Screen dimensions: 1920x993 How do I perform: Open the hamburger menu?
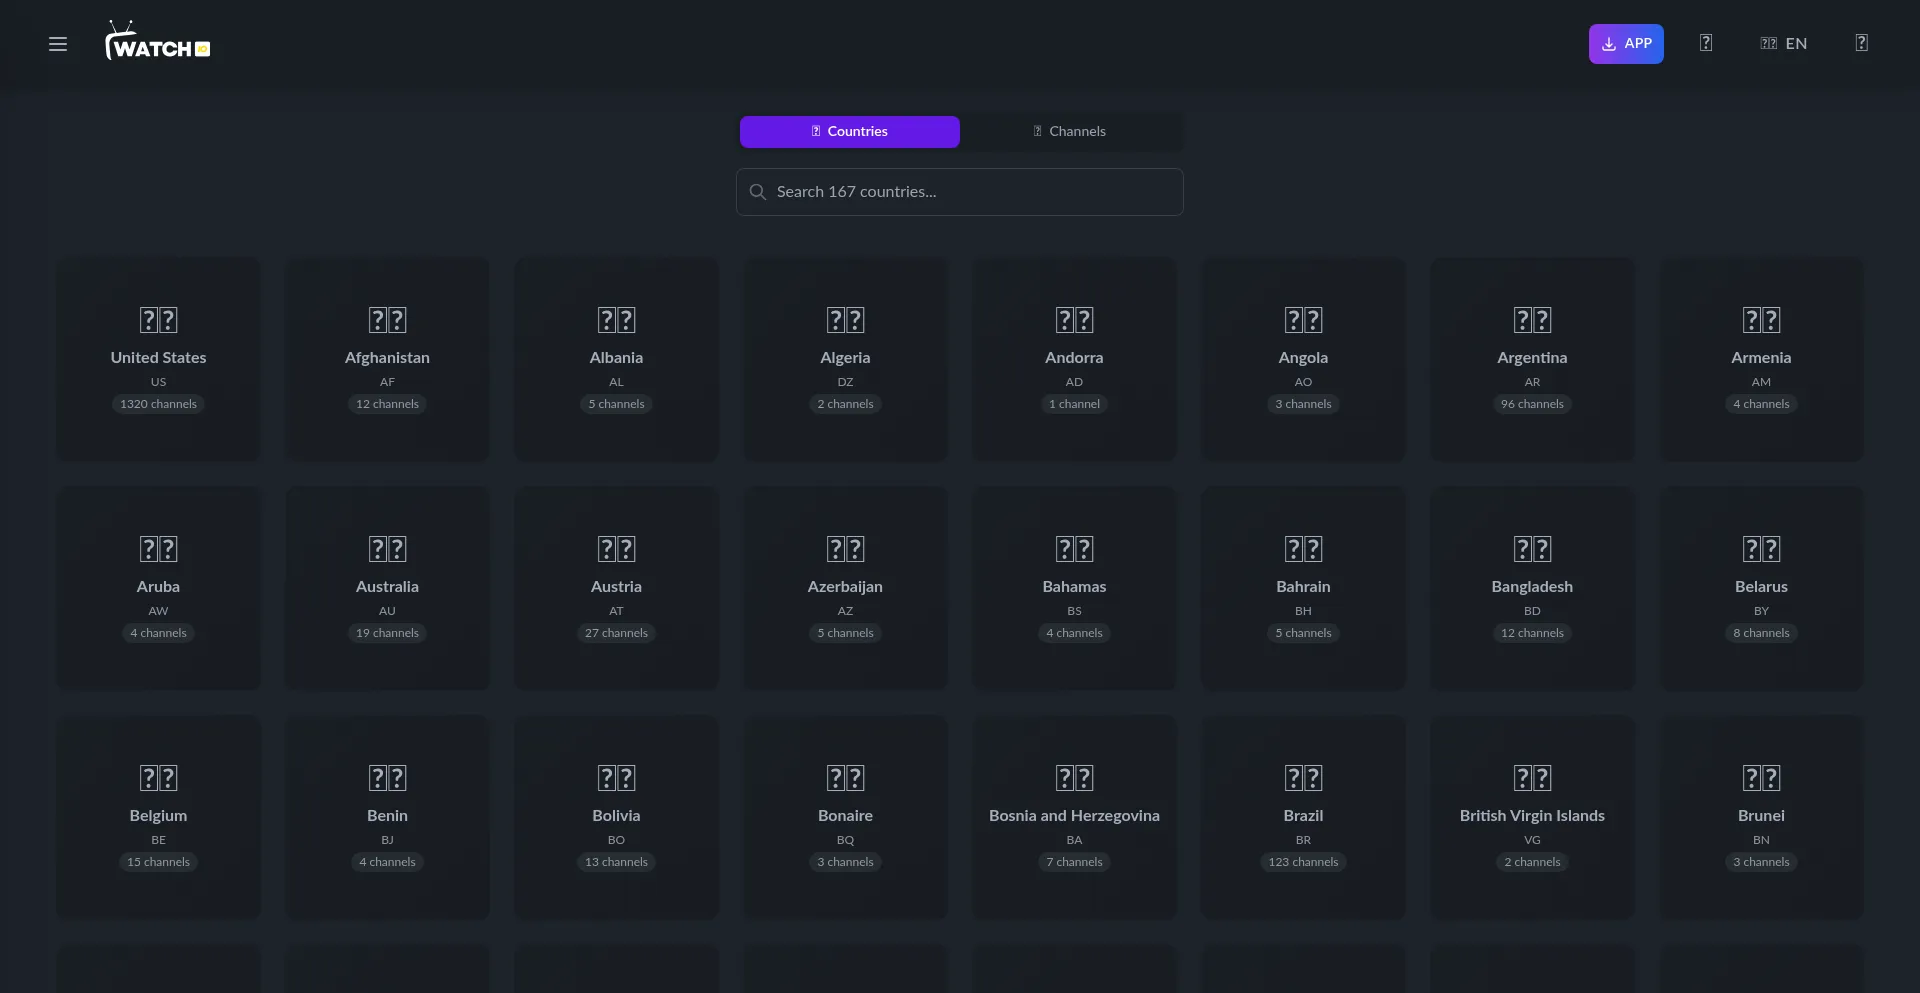(x=58, y=44)
